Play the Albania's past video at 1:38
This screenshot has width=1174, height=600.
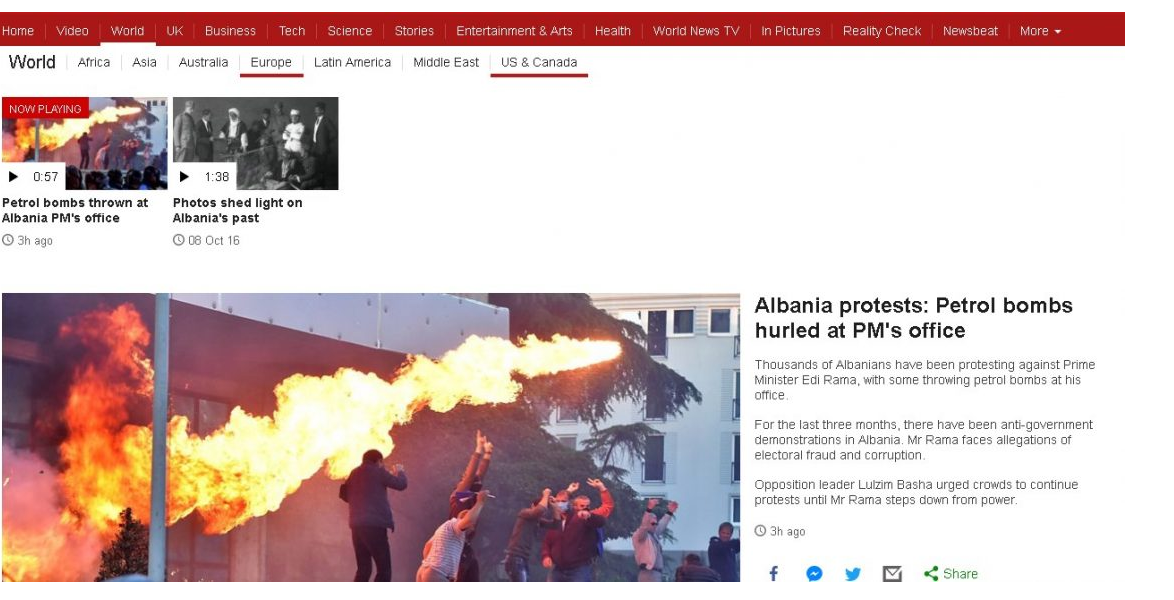(x=184, y=177)
